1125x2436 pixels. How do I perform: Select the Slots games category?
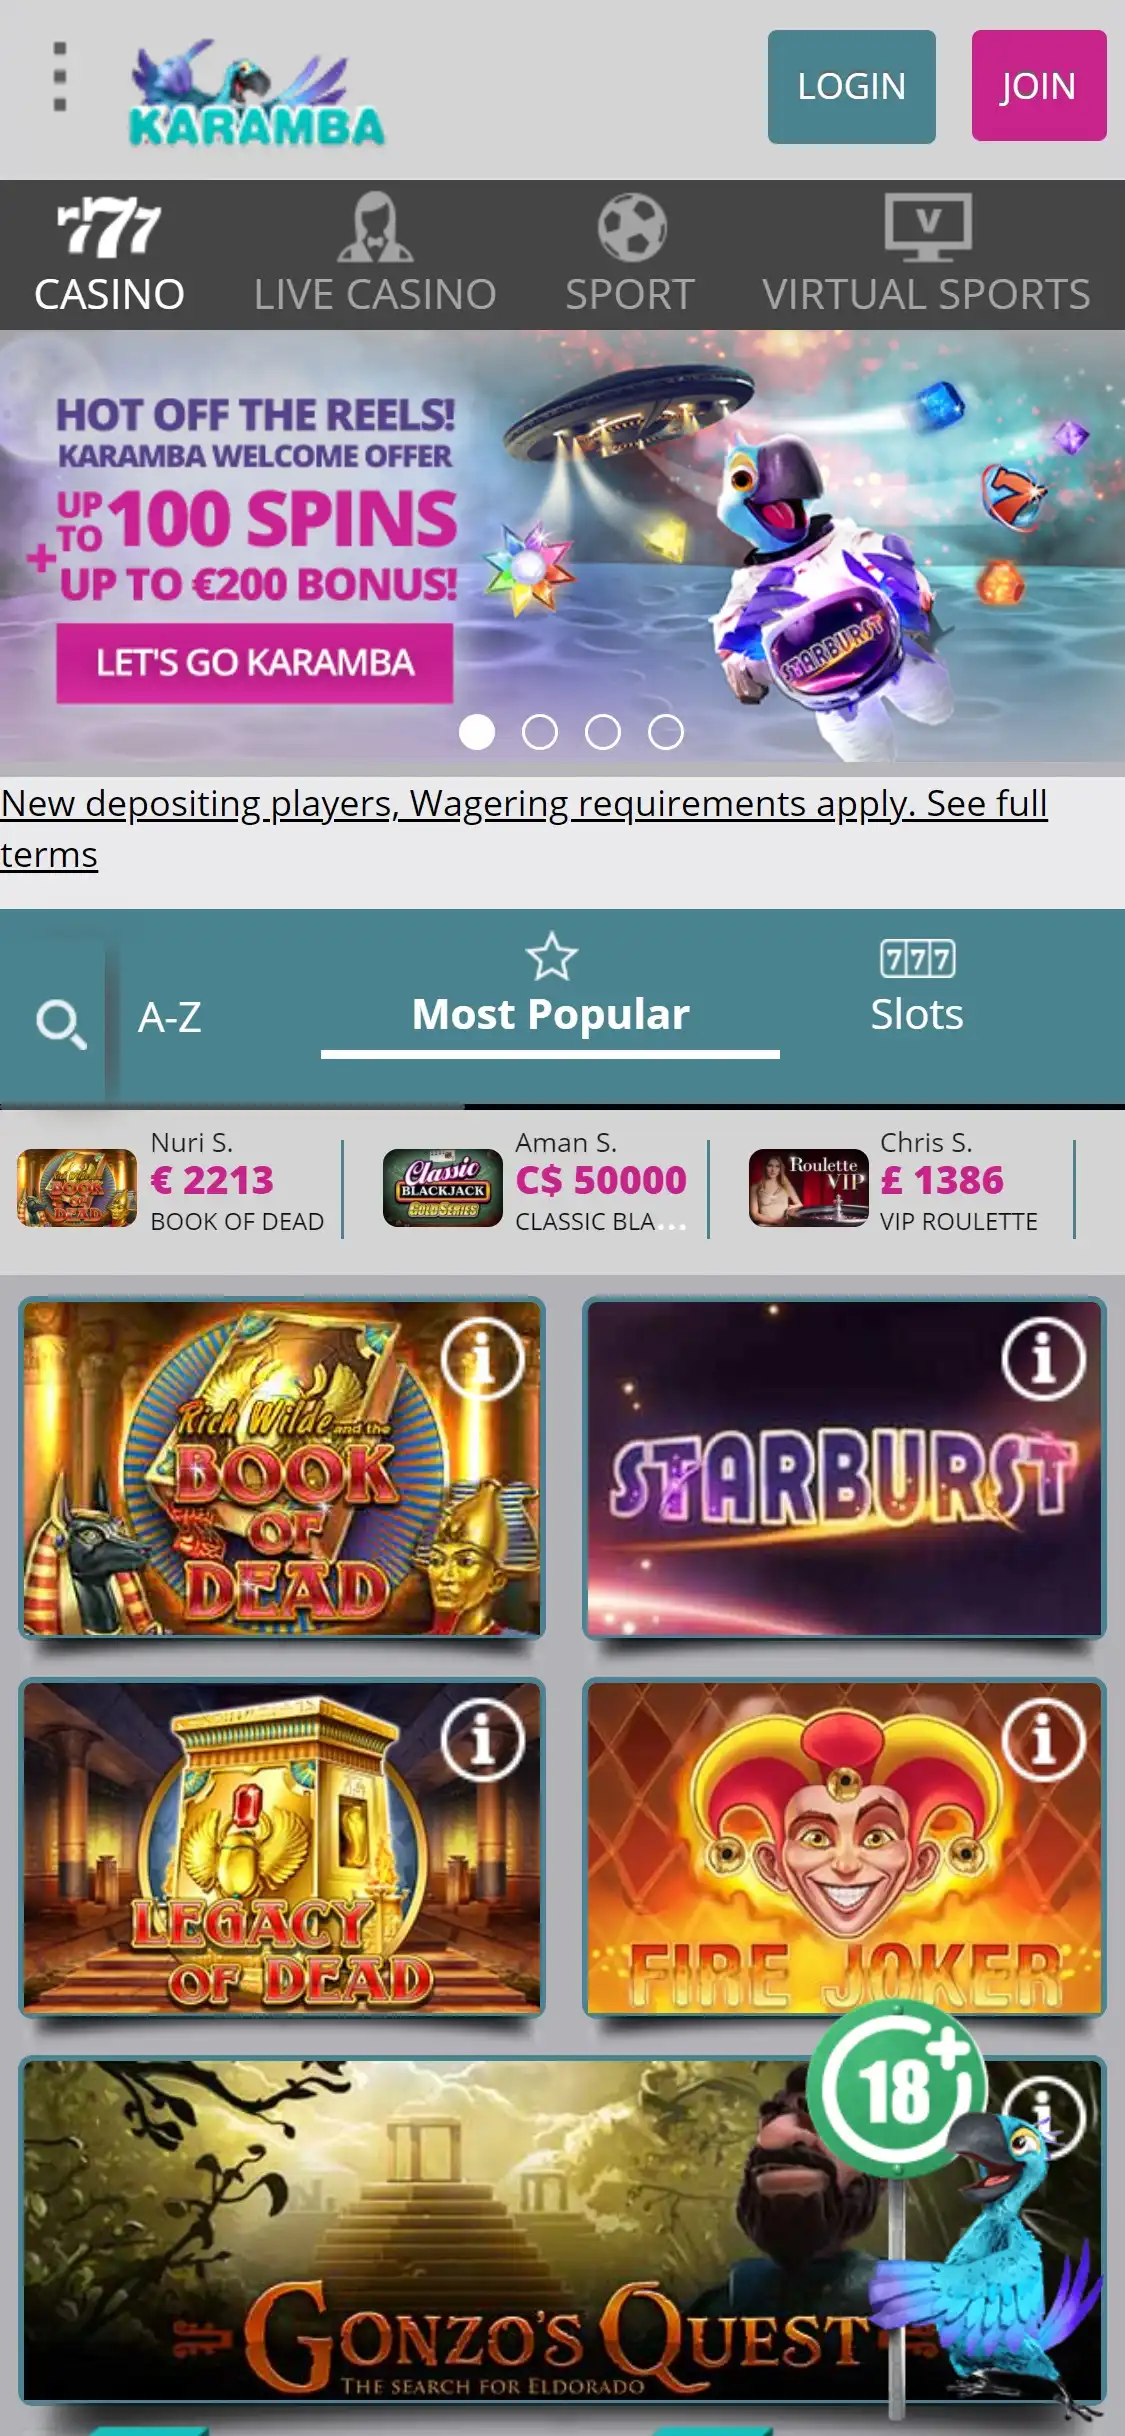click(x=917, y=988)
